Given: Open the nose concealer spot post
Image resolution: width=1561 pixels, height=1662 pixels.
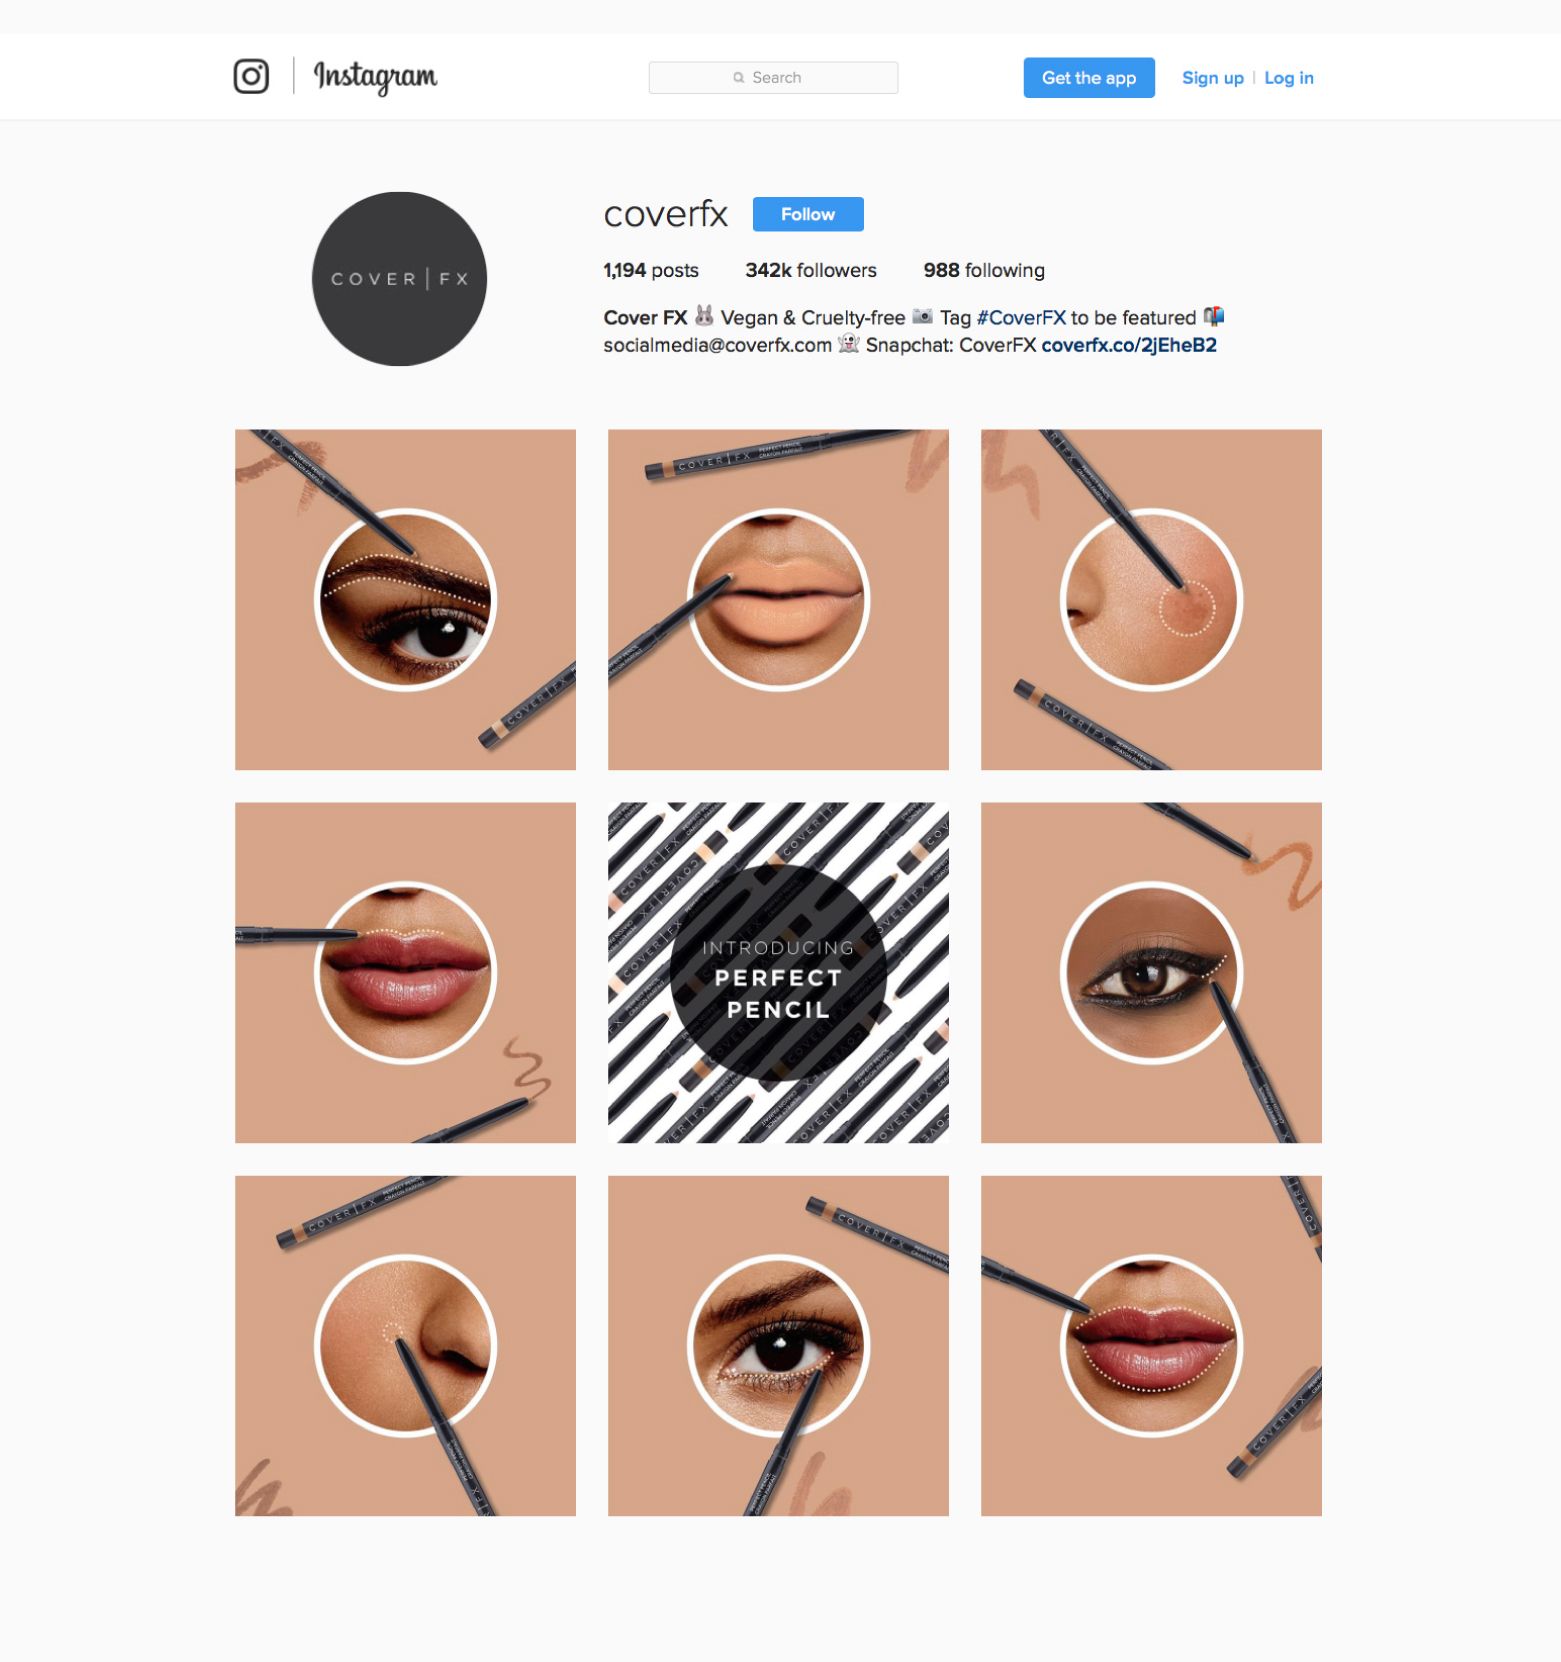Looking at the screenshot, I should coord(405,1346).
